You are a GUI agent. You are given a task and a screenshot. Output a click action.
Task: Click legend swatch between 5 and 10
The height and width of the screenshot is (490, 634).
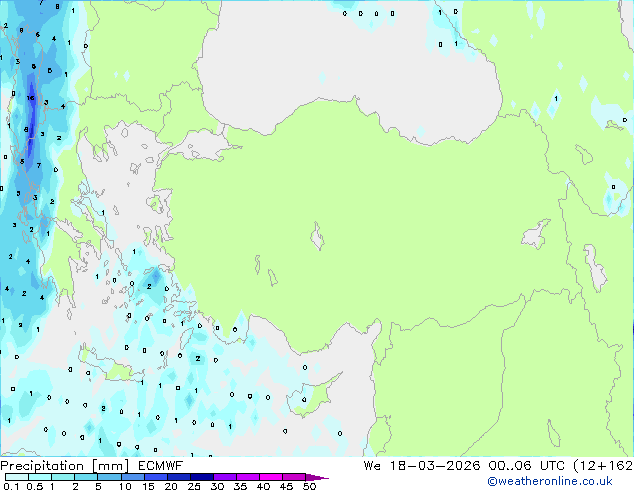[x=109, y=477]
